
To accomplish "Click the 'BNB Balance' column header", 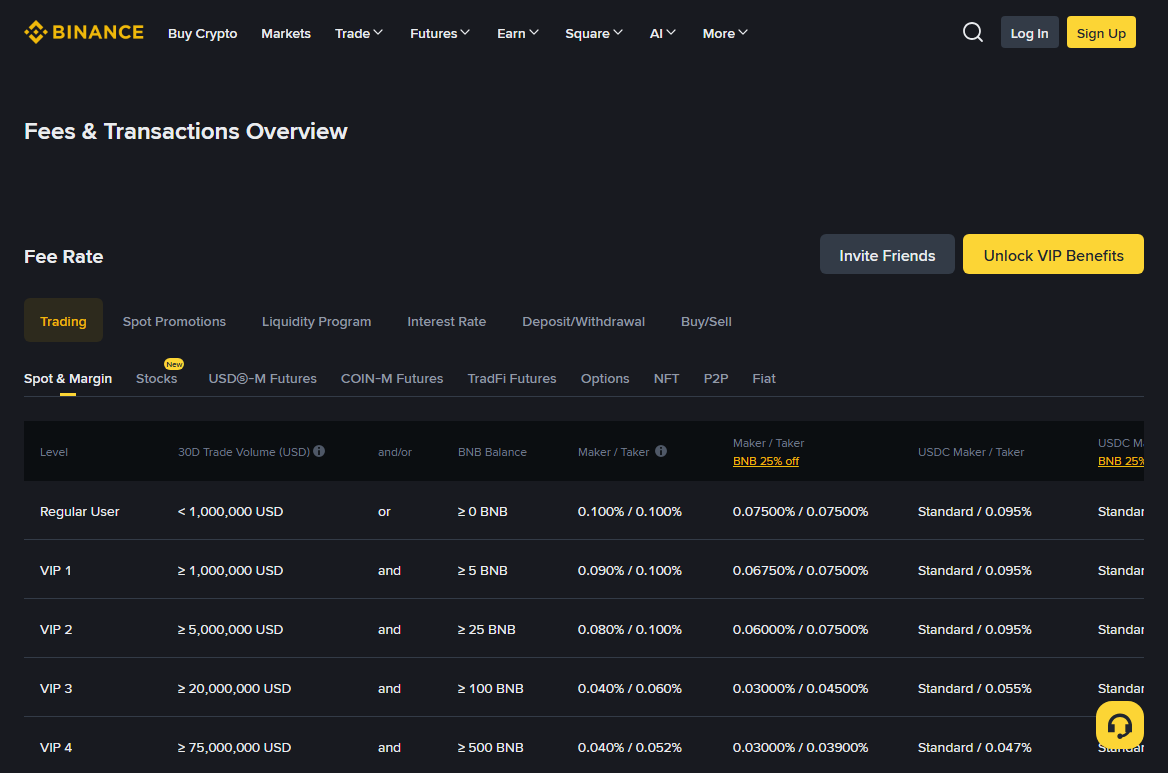I will pyautogui.click(x=492, y=452).
